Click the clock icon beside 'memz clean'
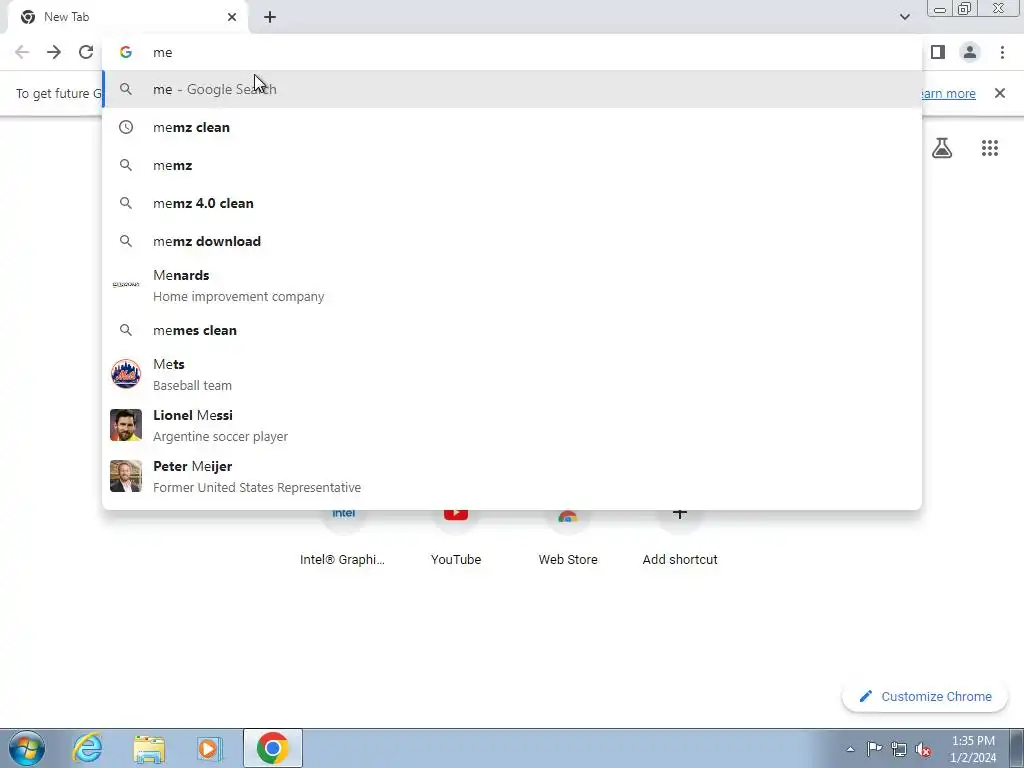 pyautogui.click(x=126, y=127)
